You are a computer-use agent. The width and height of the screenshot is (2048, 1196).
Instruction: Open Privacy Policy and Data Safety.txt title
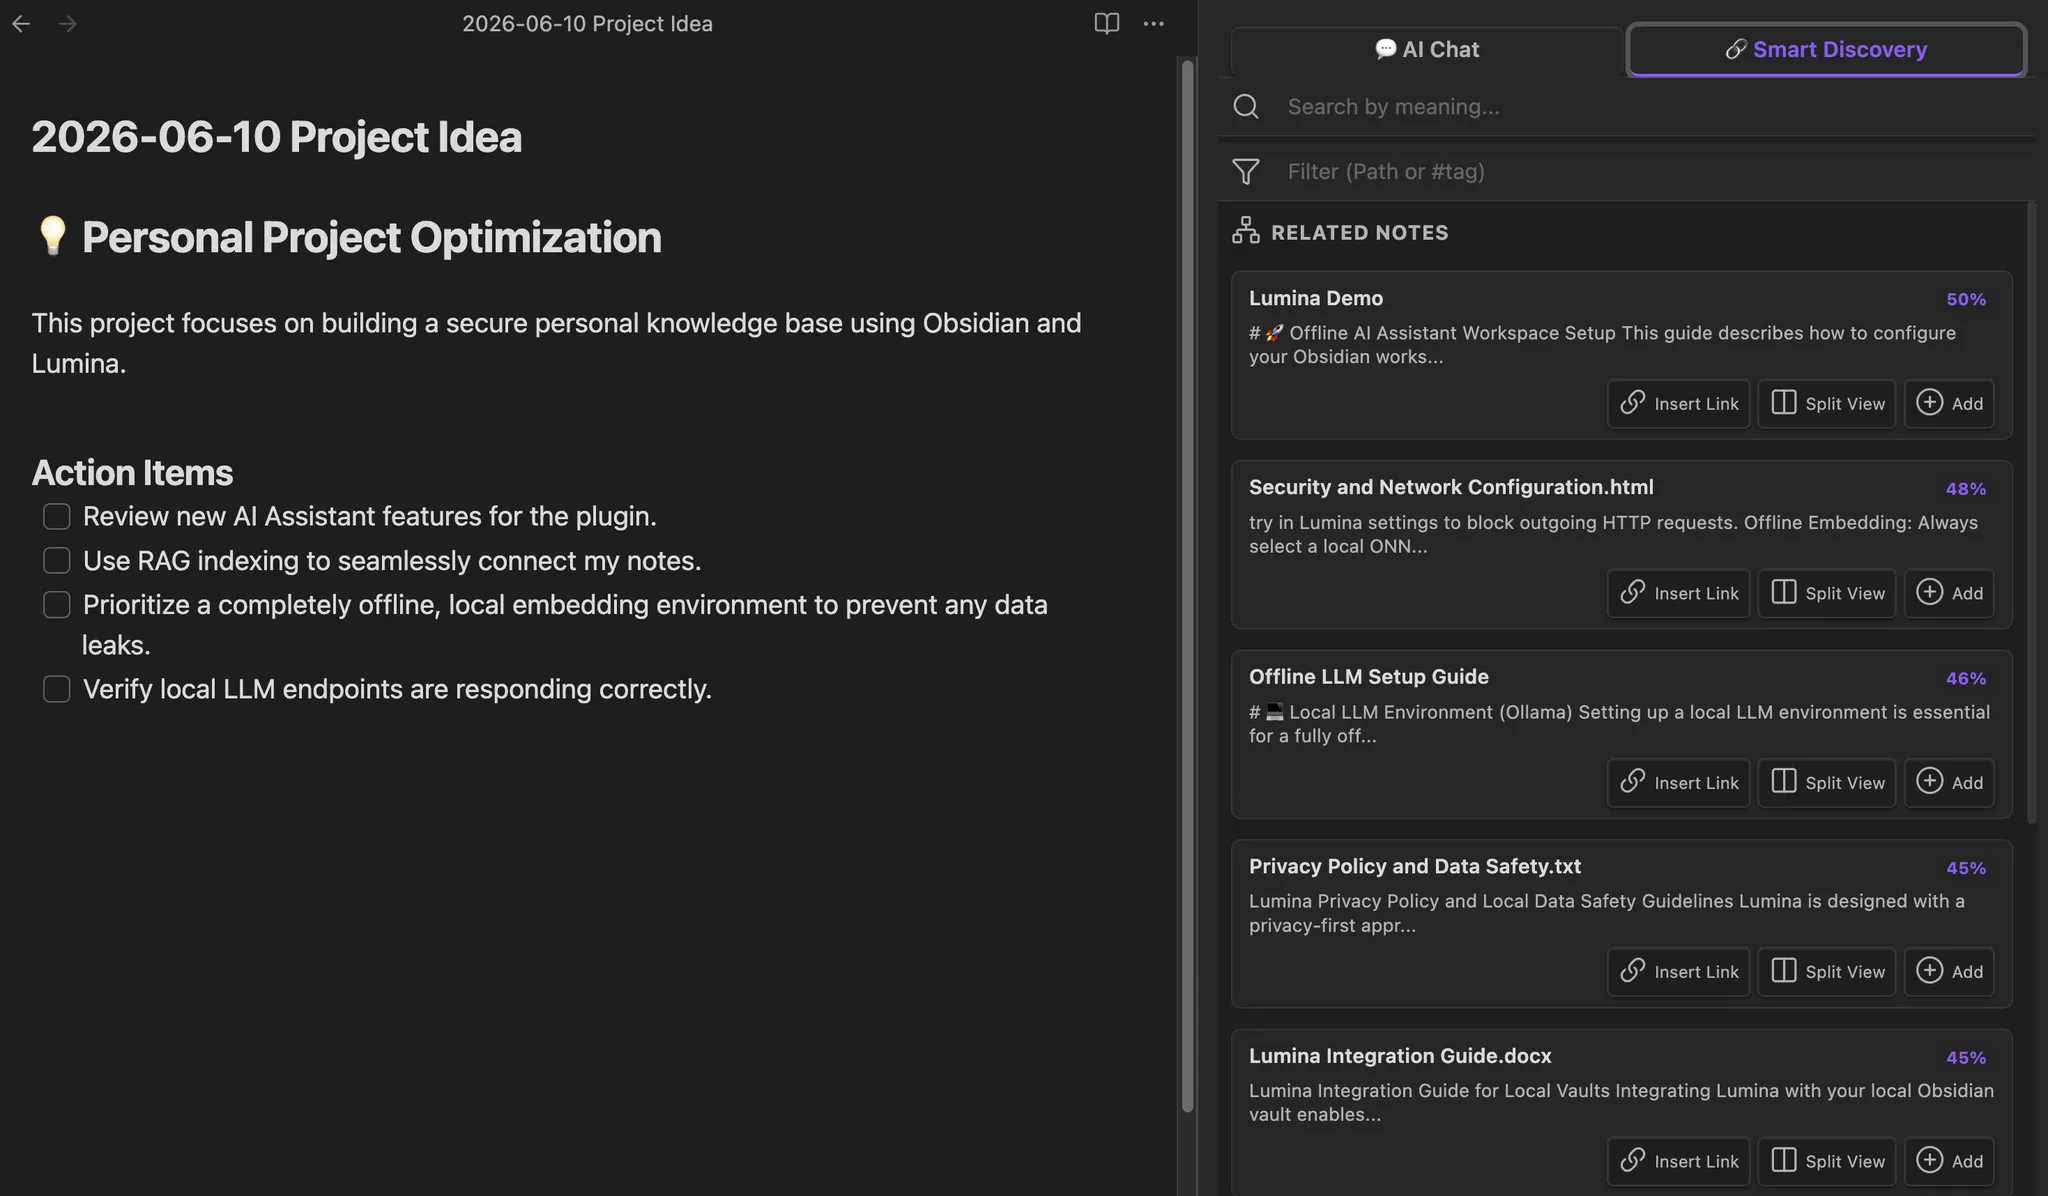tap(1415, 866)
